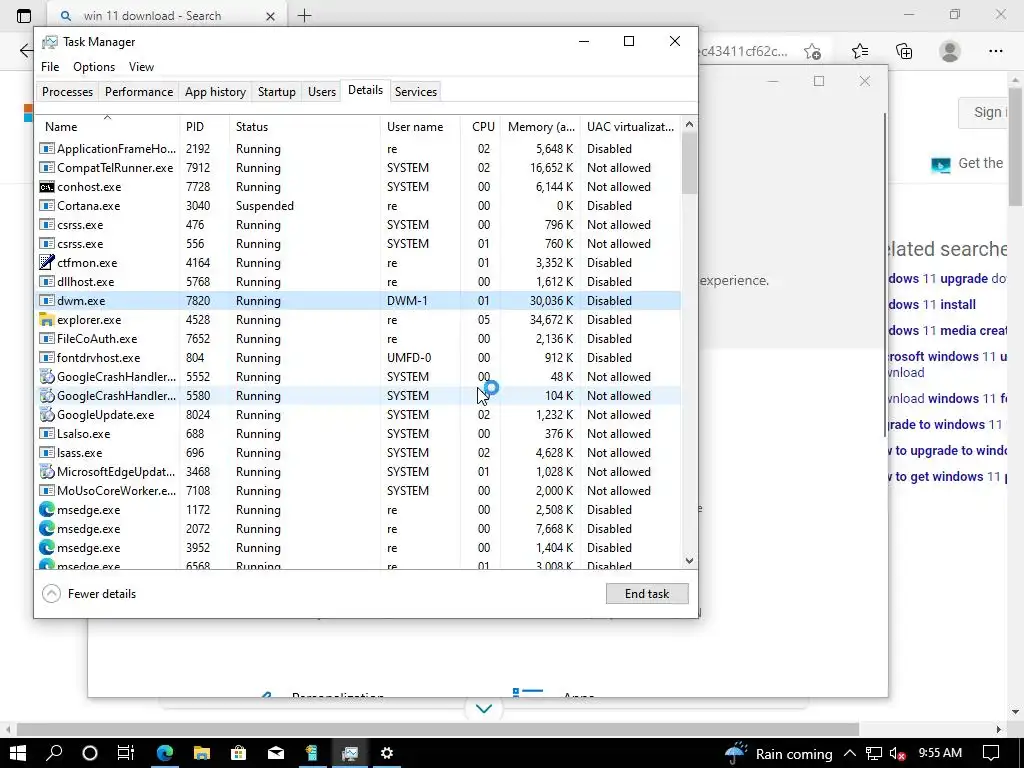Select the Cortana.exe process icon
The height and width of the screenshot is (768, 1024).
pos(46,206)
